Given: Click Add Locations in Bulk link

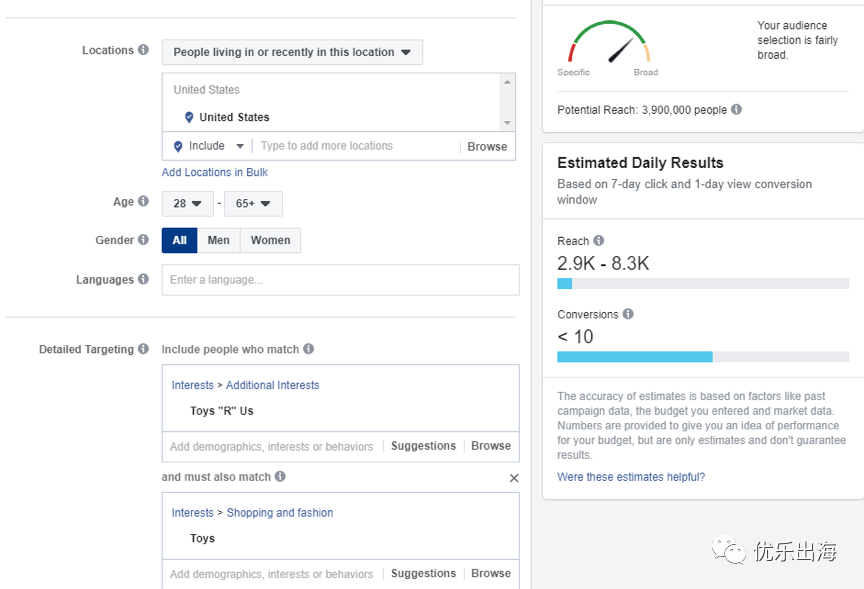Looking at the screenshot, I should [215, 172].
